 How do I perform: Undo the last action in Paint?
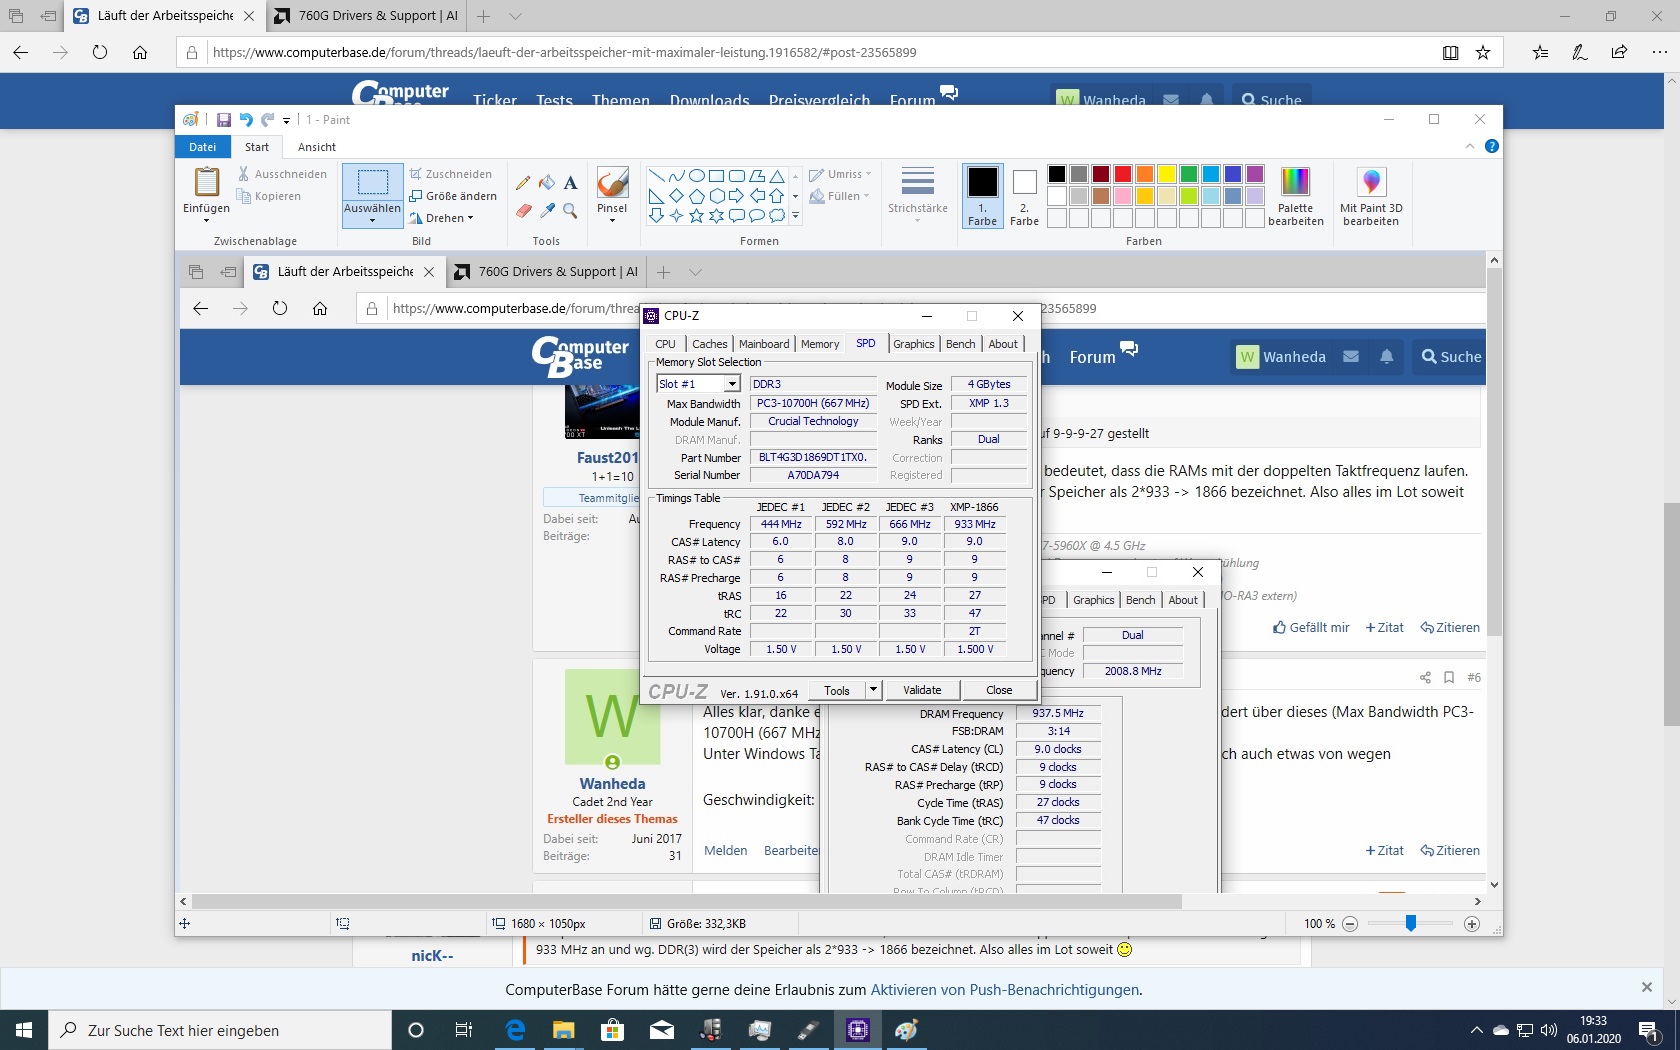246,120
